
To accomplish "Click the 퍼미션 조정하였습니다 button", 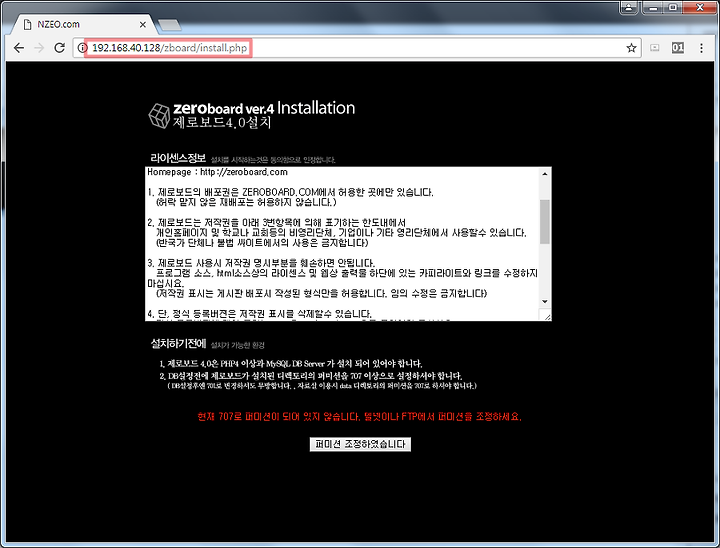I will (x=360, y=444).
